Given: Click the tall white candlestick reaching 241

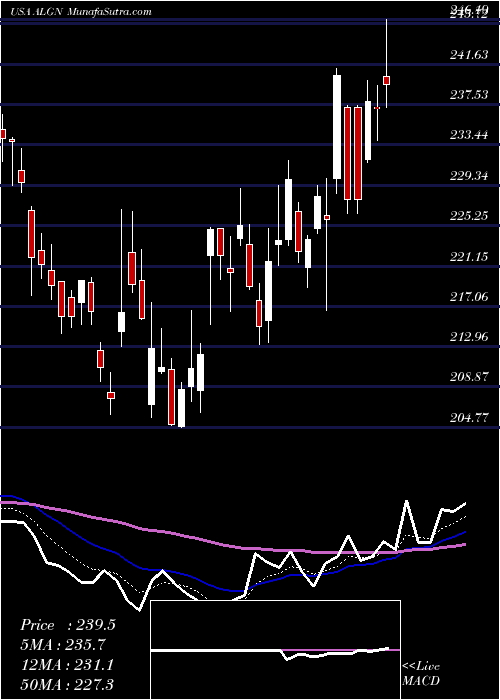Looking at the screenshot, I should click(337, 127).
